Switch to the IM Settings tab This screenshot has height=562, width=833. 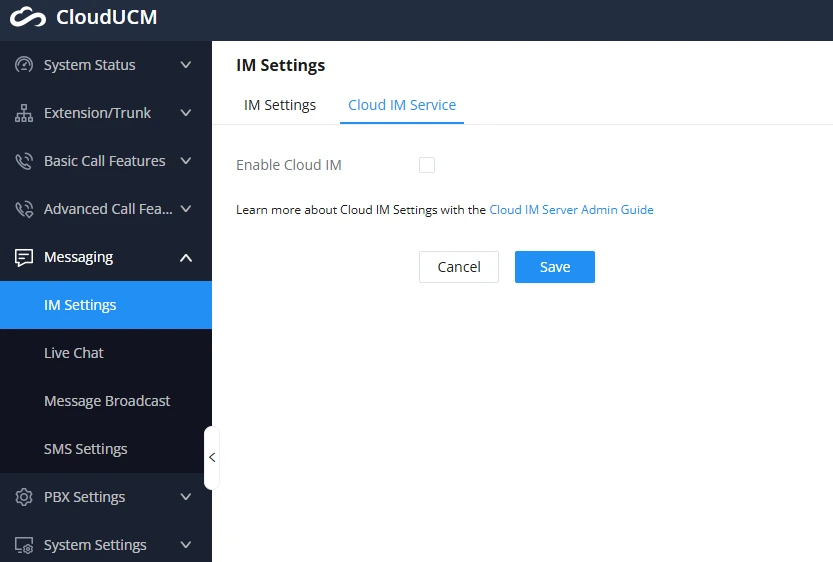[x=280, y=105]
